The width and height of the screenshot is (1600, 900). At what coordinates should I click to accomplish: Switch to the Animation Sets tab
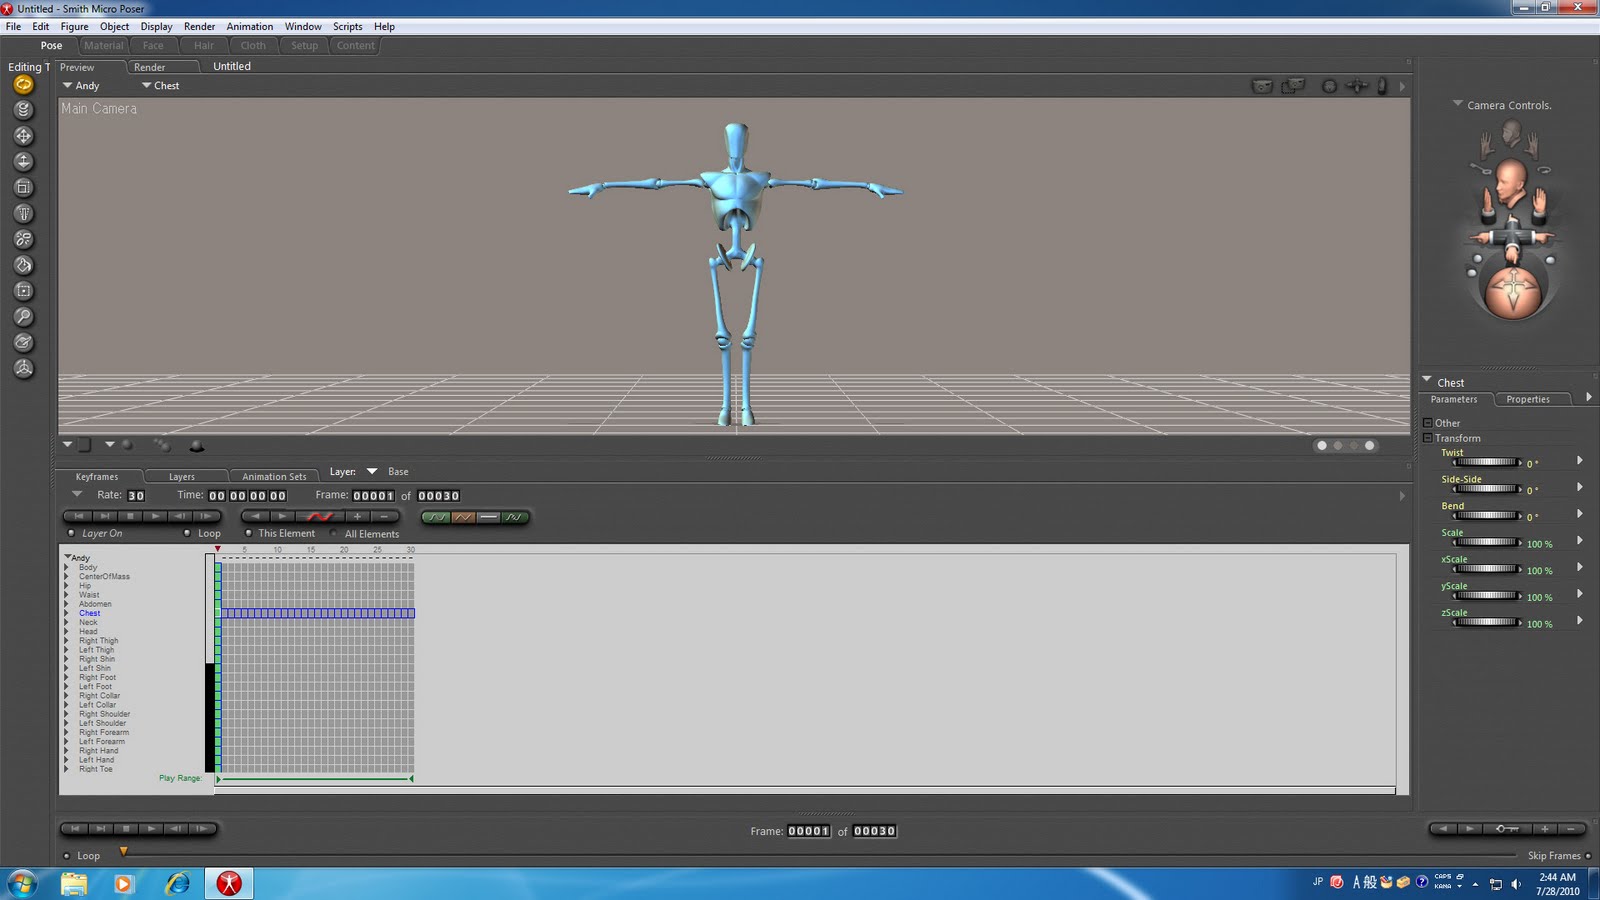274,476
